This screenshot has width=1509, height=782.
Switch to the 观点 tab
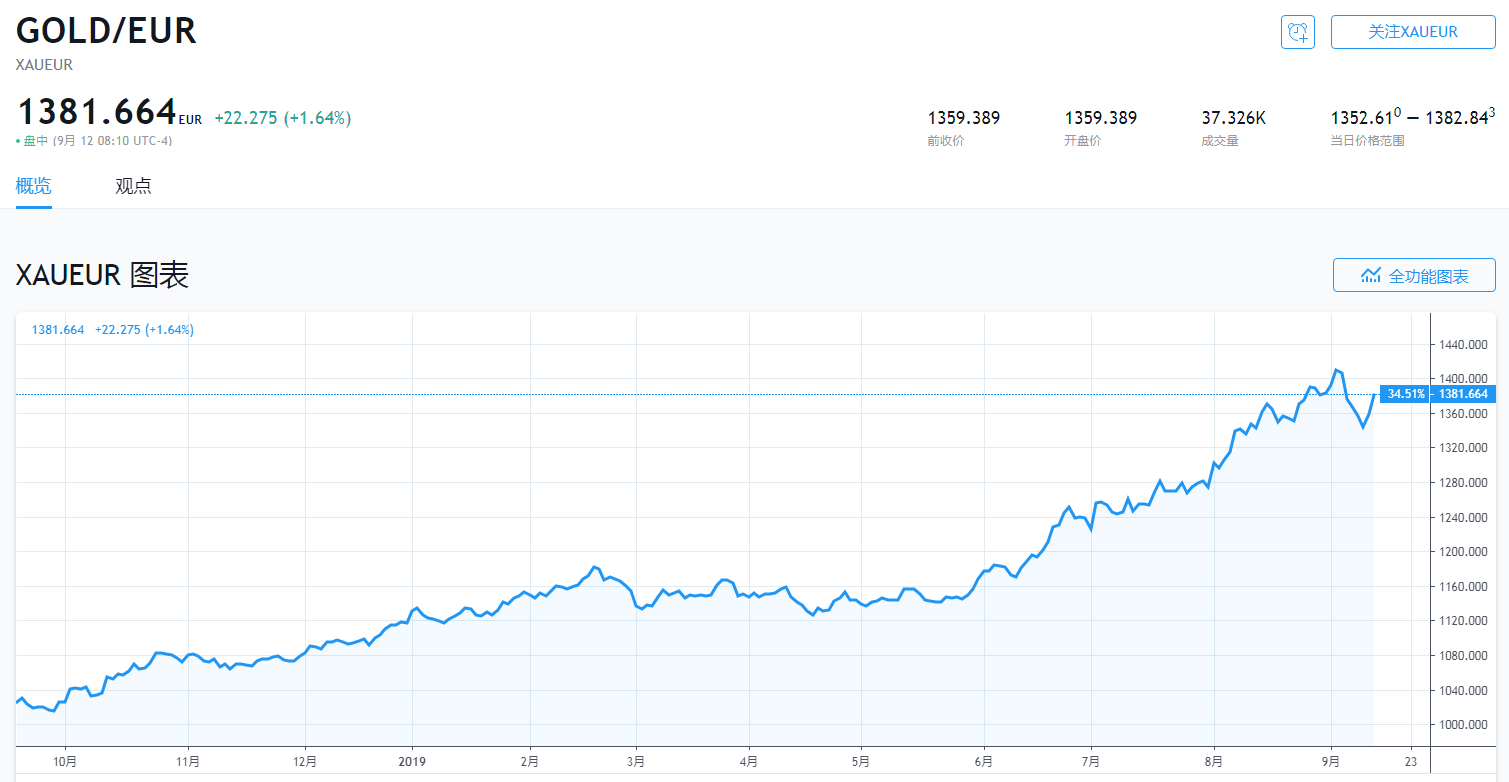tap(133, 186)
